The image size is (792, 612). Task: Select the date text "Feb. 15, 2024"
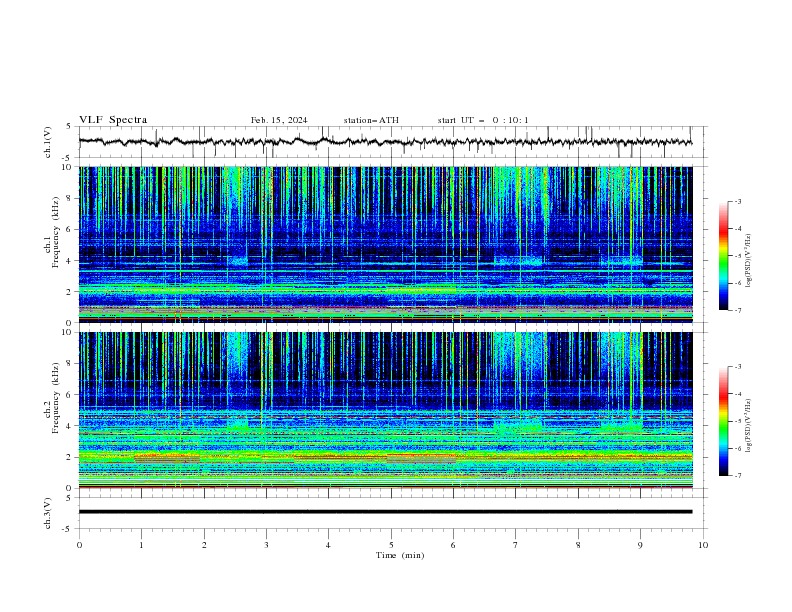[x=279, y=120]
